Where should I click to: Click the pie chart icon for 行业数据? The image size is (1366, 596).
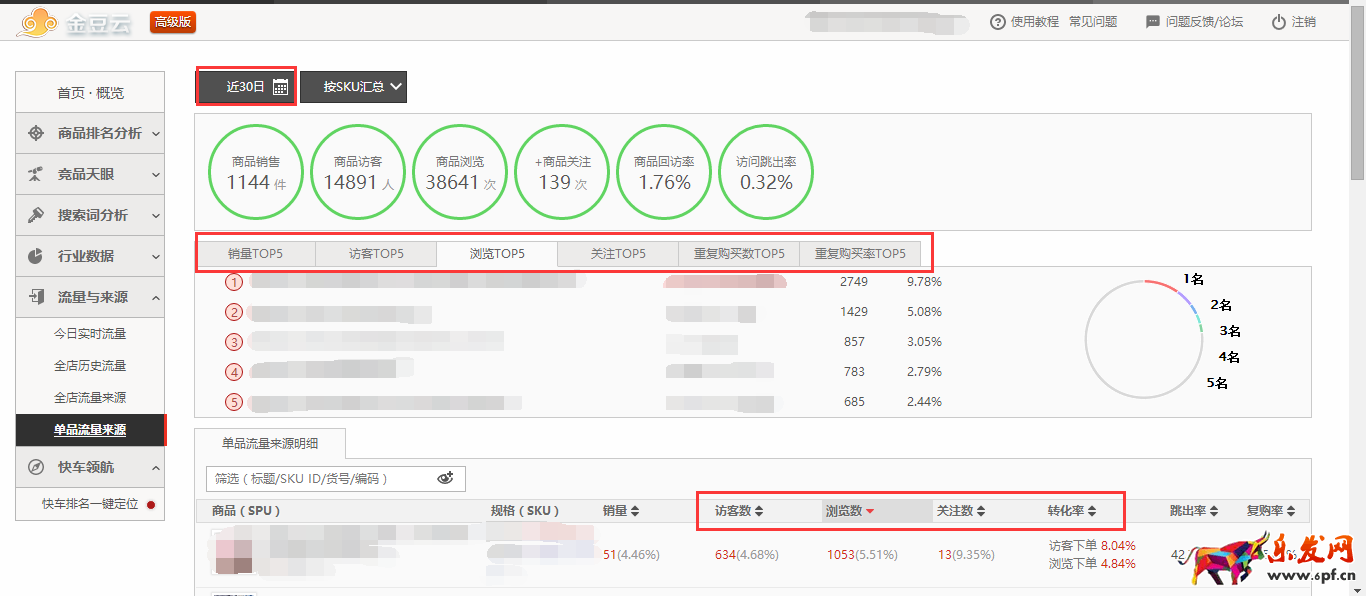pos(36,256)
